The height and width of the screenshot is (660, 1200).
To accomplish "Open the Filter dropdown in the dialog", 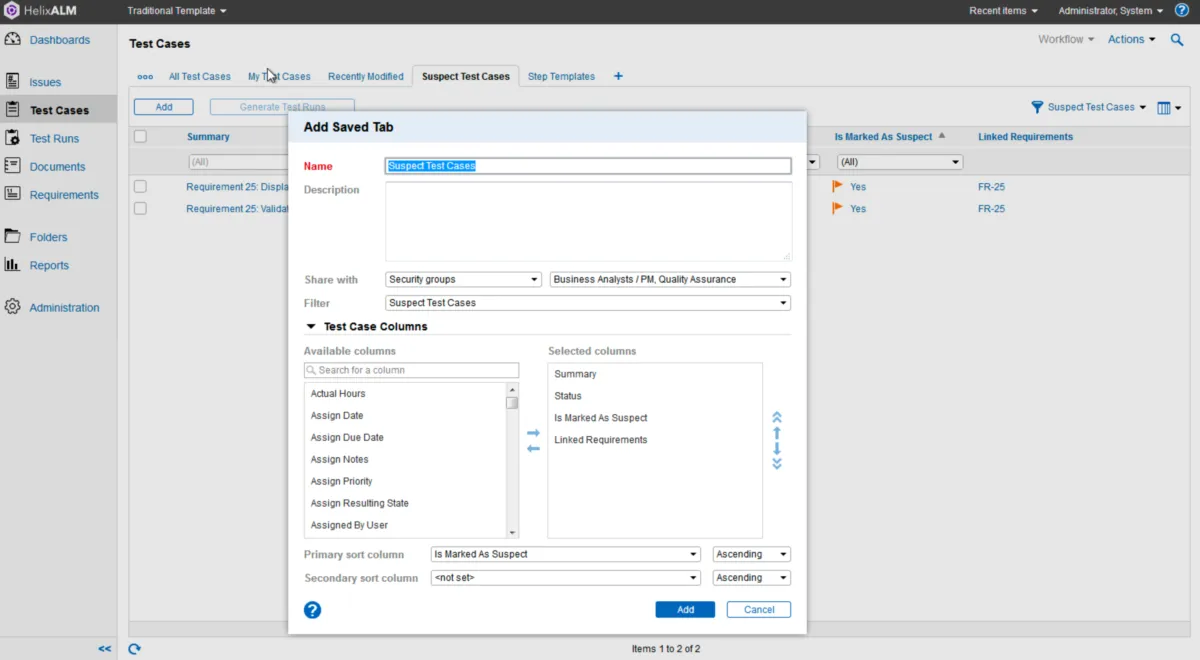I will point(588,303).
